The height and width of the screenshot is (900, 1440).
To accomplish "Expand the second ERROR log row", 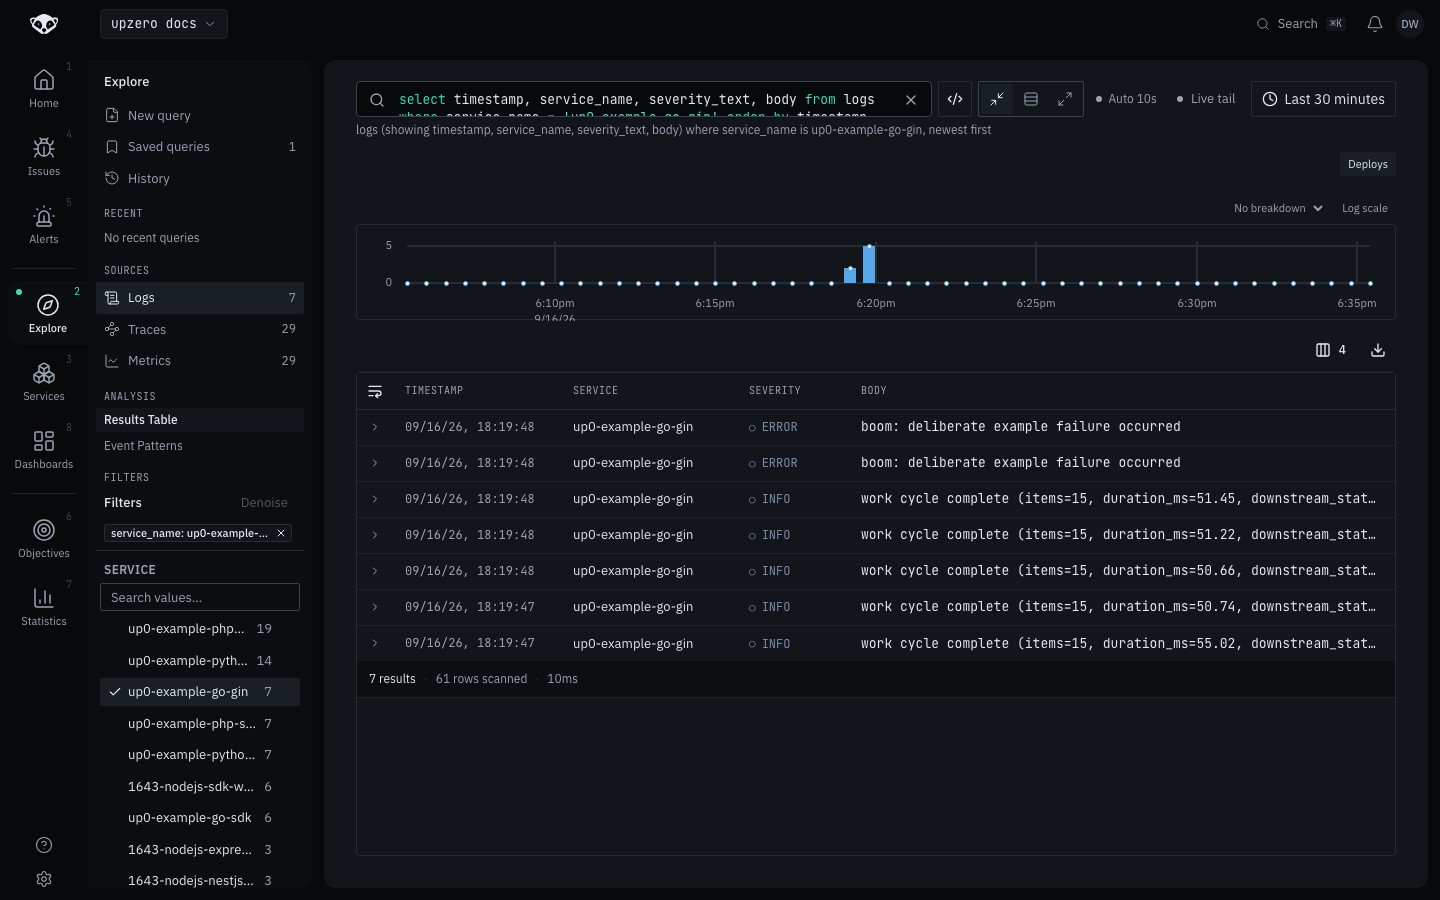I will coord(375,463).
